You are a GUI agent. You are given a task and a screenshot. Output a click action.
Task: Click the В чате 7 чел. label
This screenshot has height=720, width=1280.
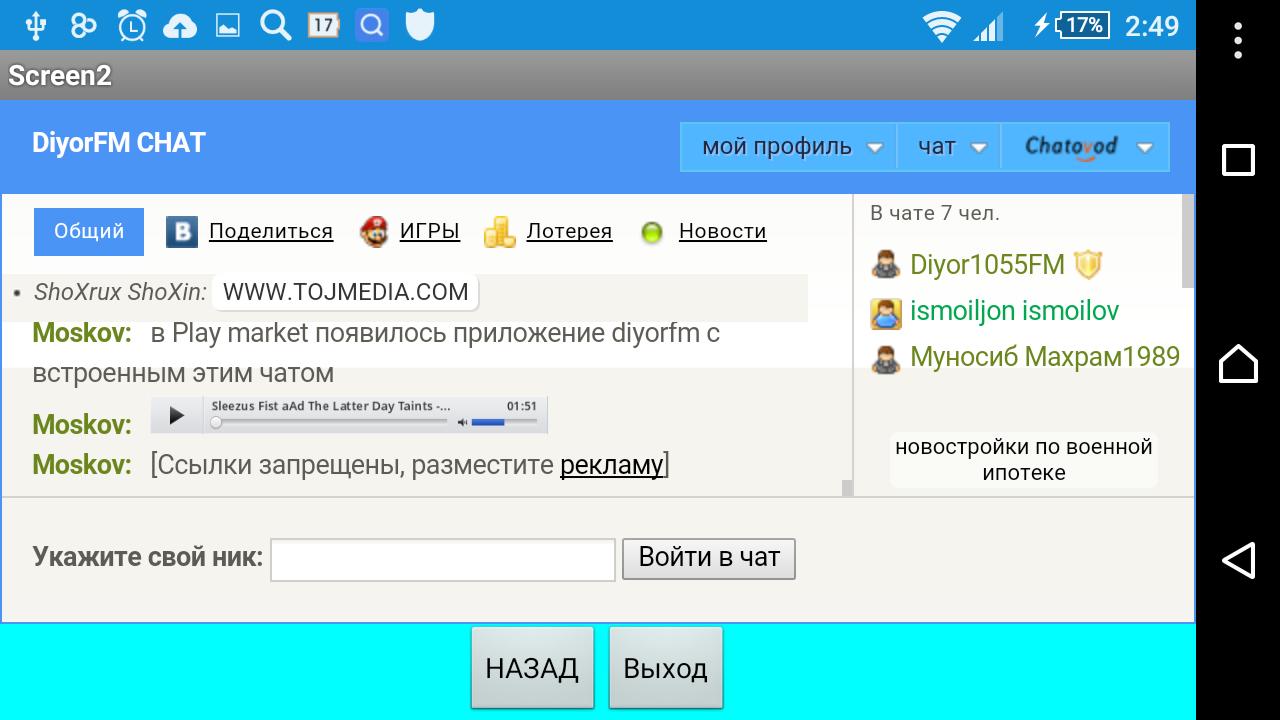935,213
